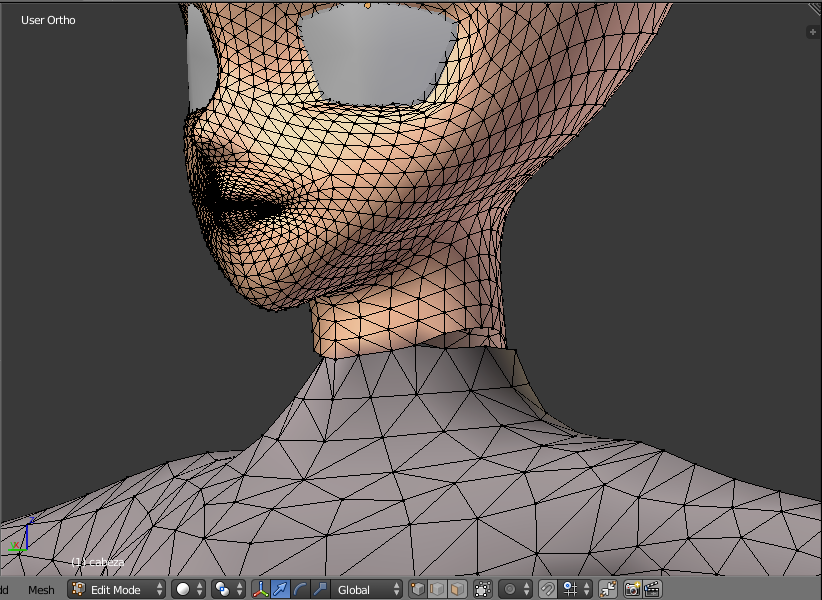This screenshot has width=822, height=600.
Task: Switch to edge select mode
Action: pyautogui.click(x=437, y=590)
